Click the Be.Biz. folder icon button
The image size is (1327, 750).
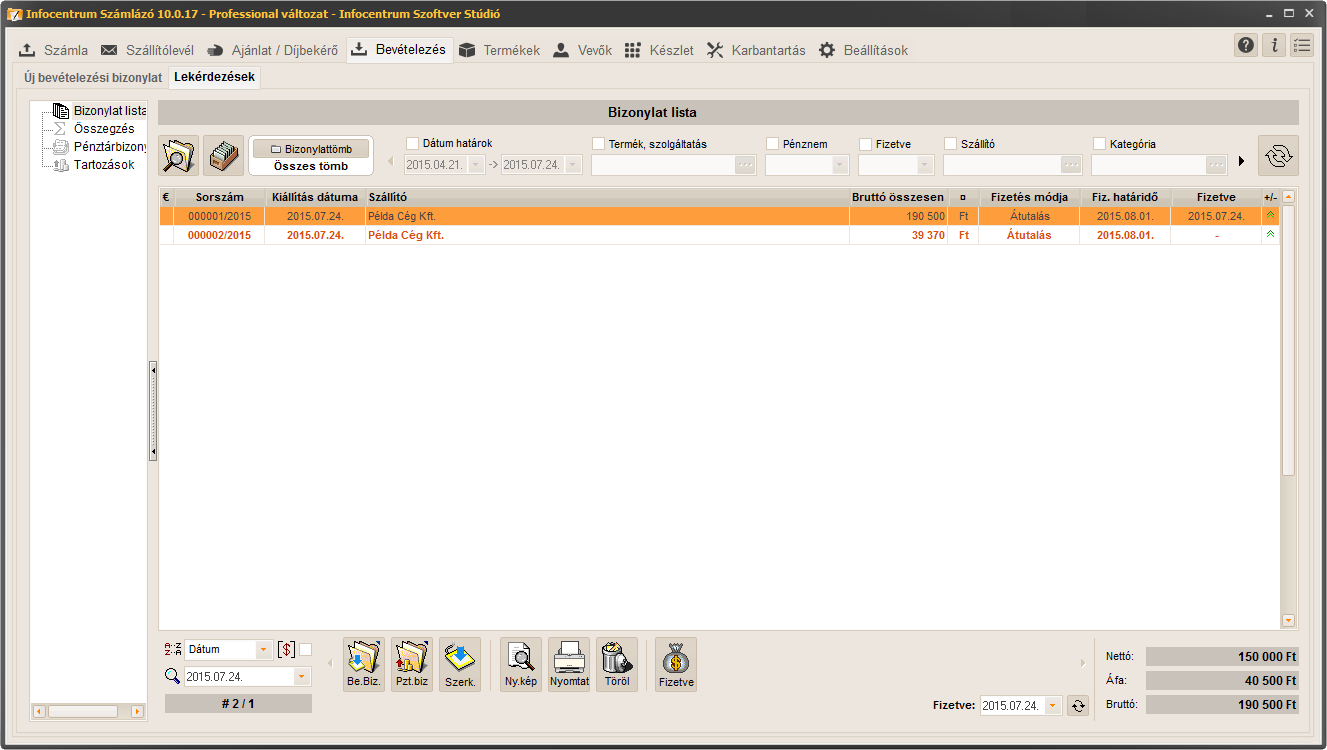(364, 664)
